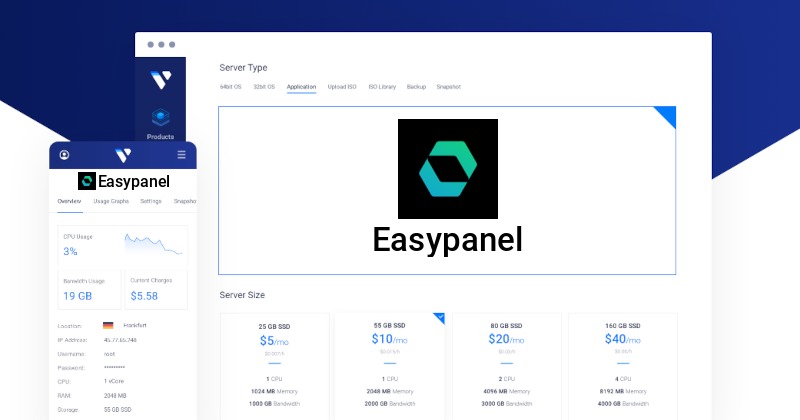Switch to the Snapshot server type tab

(448, 87)
